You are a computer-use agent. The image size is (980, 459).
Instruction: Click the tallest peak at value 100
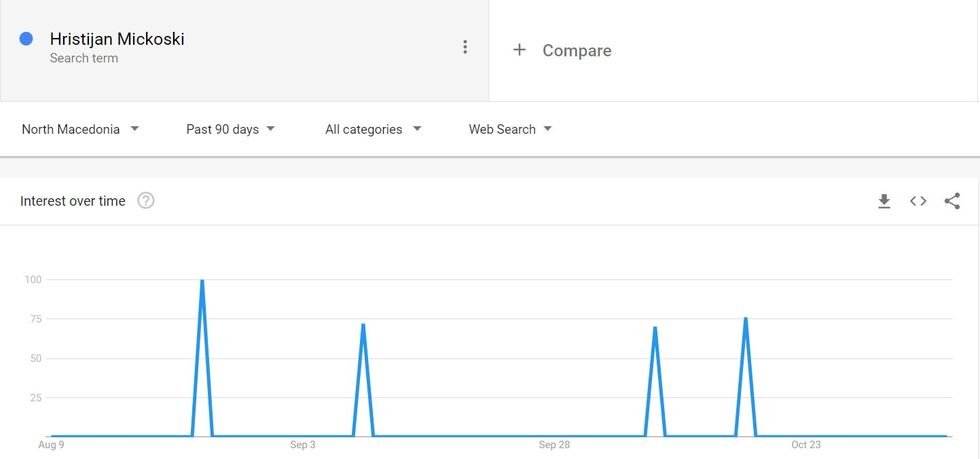[202, 281]
